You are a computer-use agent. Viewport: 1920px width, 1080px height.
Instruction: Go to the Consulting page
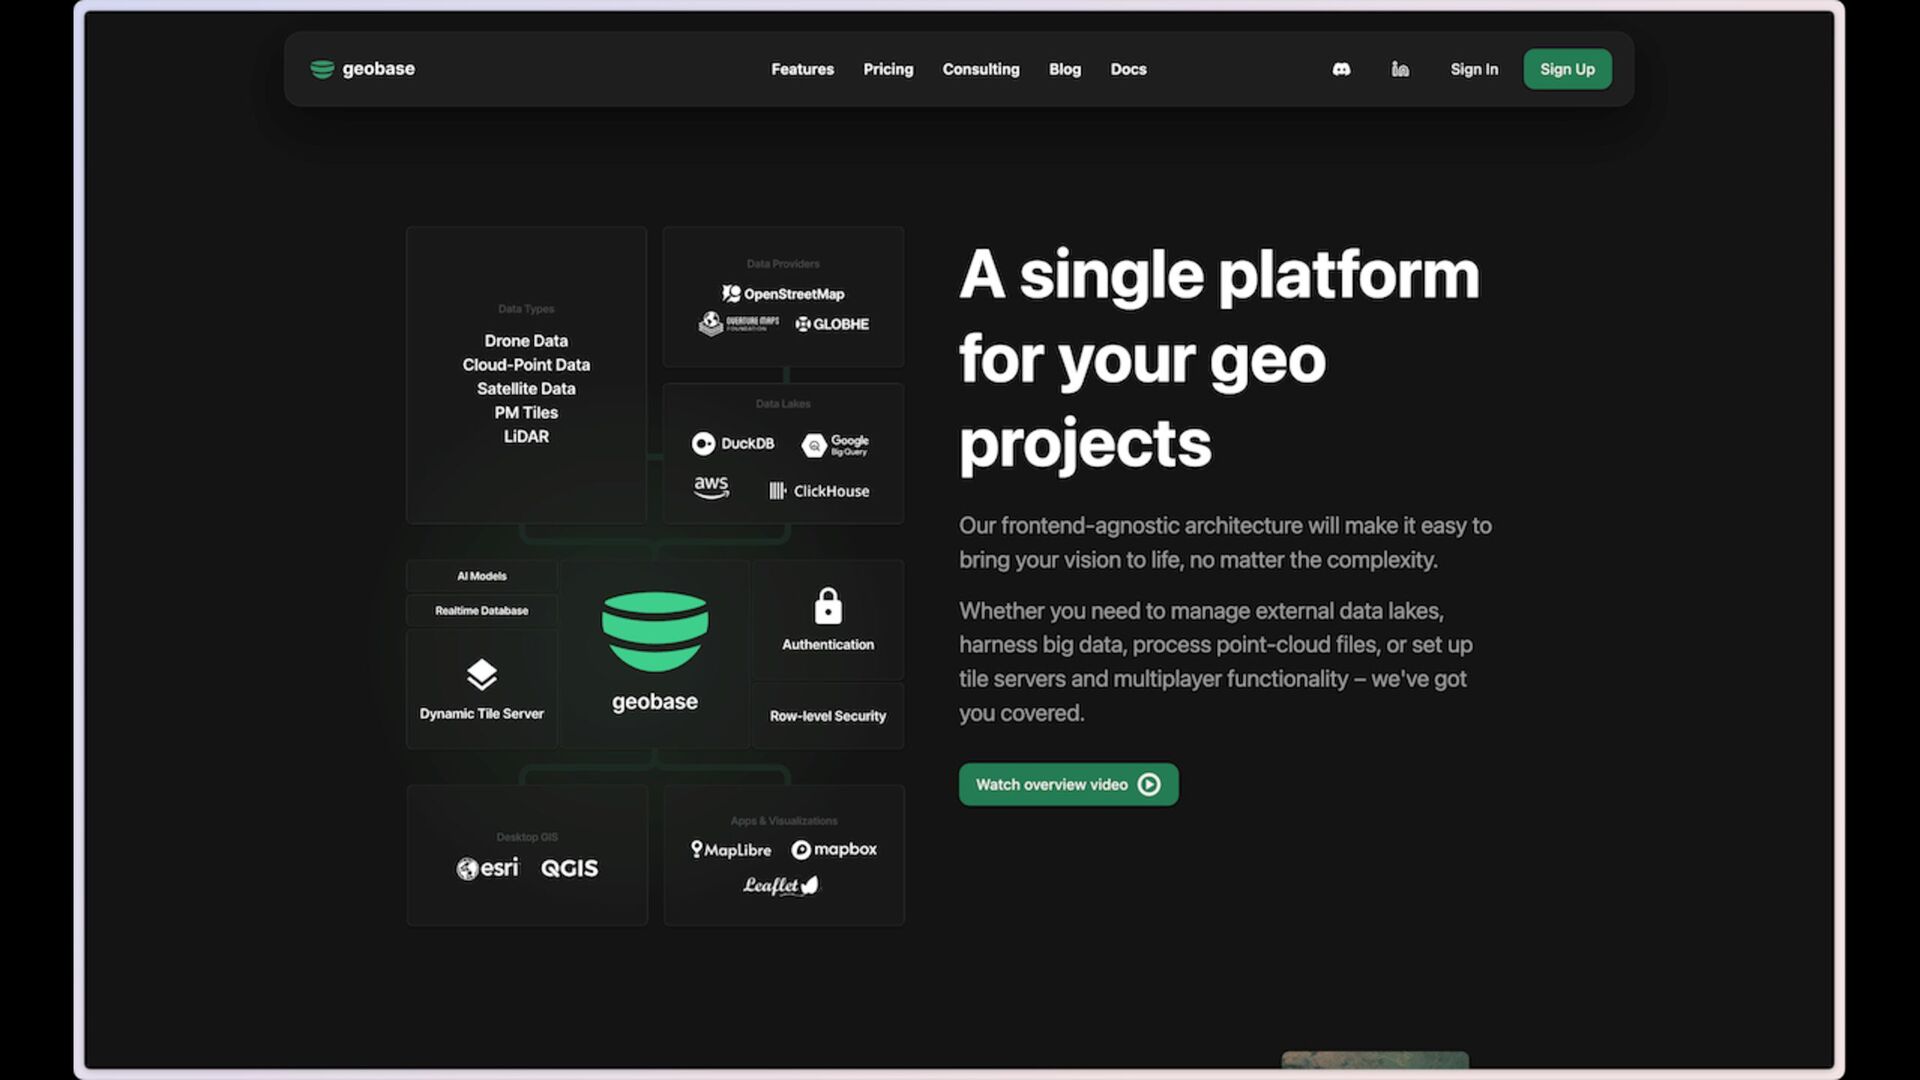(x=981, y=69)
